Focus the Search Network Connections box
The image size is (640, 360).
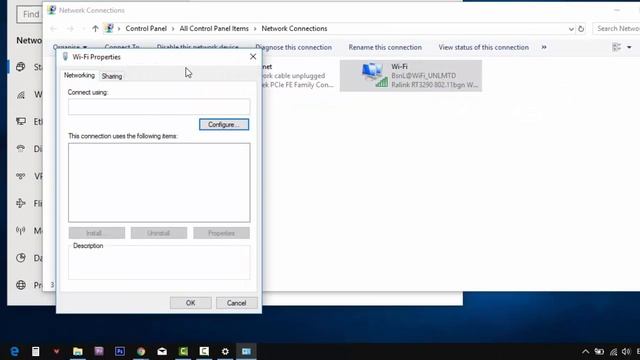pyautogui.click(x=616, y=29)
